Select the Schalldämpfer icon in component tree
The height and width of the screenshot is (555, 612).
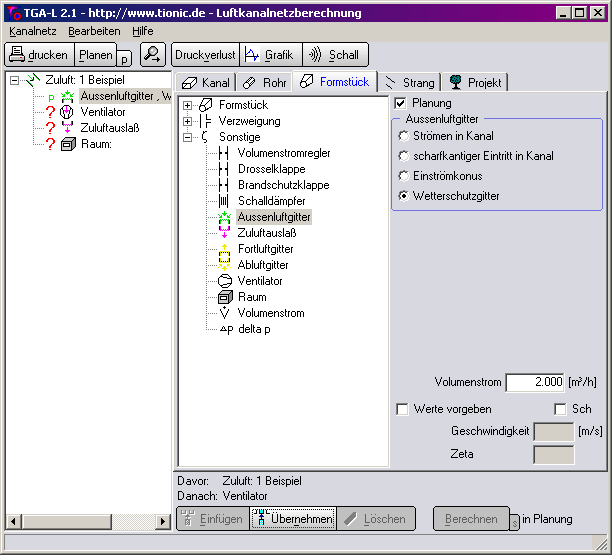pos(224,201)
